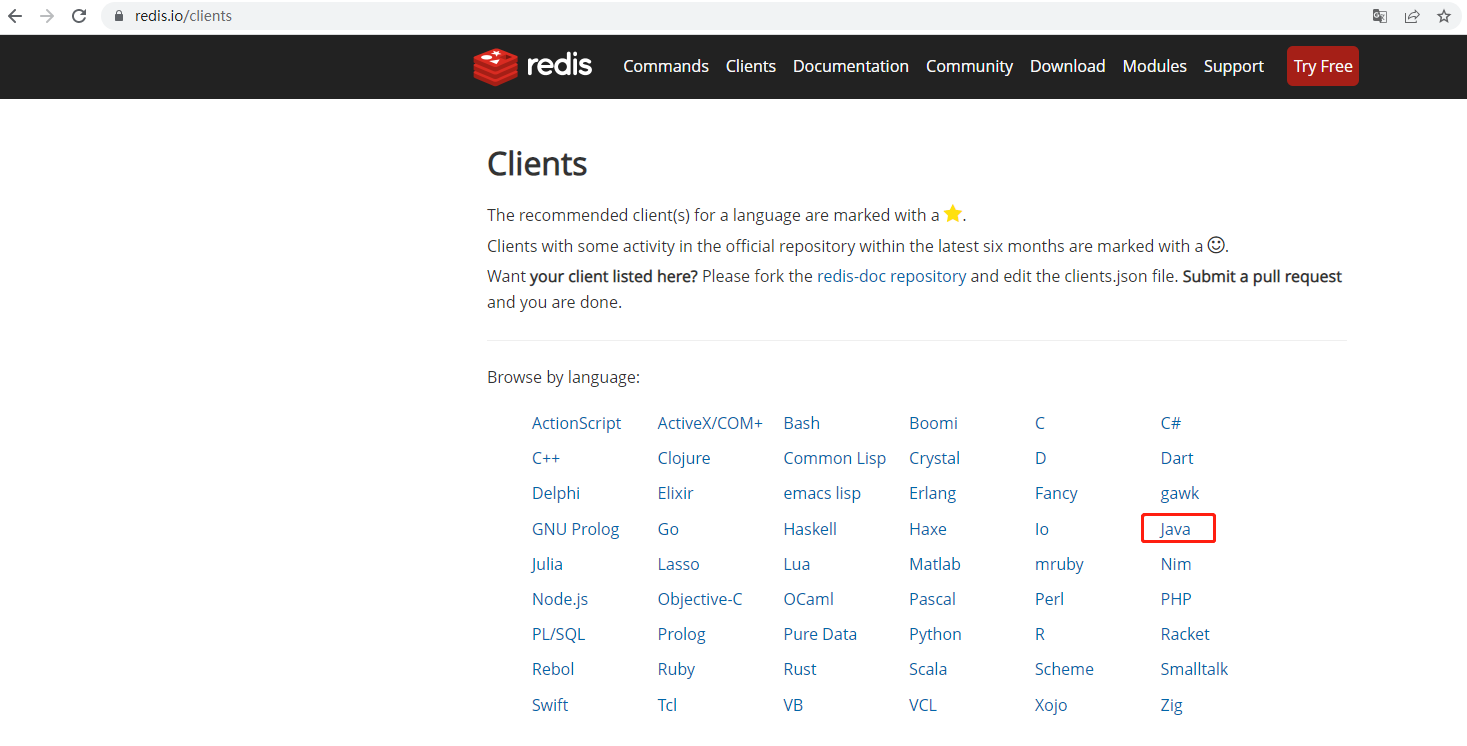Select the Lua language link
Image resolution: width=1467 pixels, height=746 pixels.
(x=797, y=564)
